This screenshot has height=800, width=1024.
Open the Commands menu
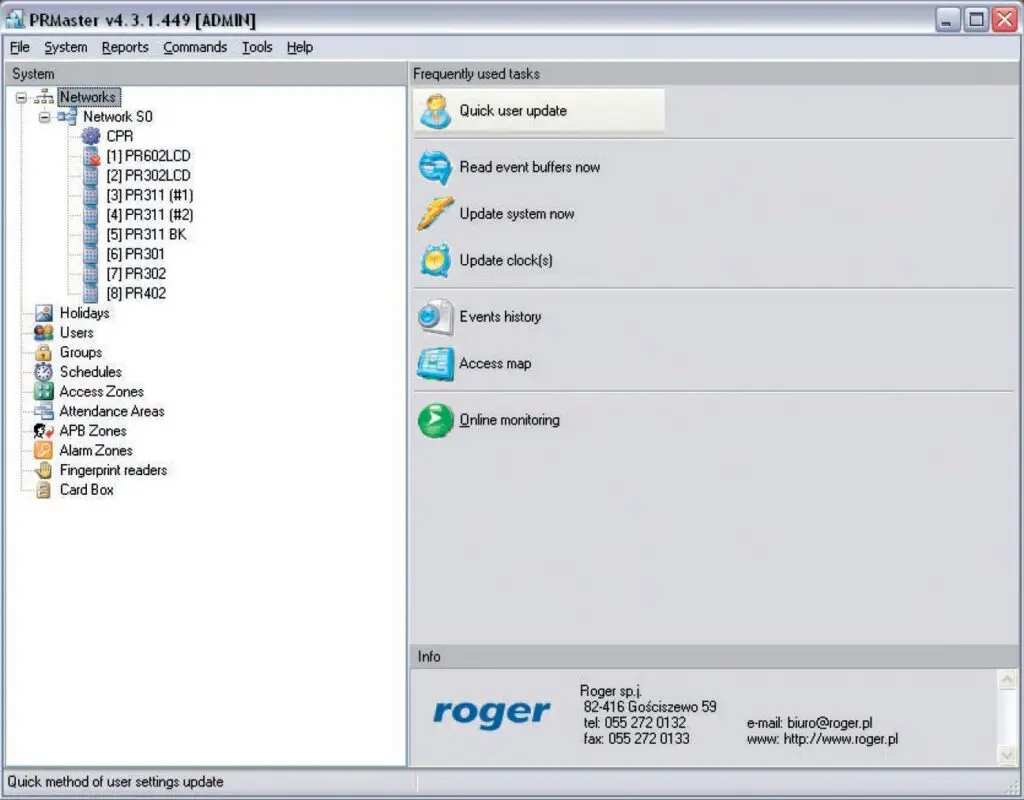tap(195, 47)
